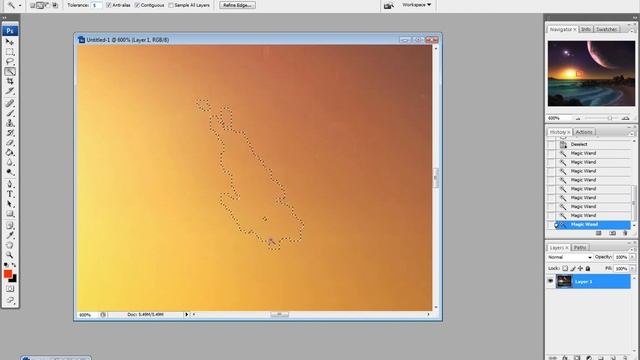The width and height of the screenshot is (640, 360).
Task: Select the Notes tool
Action: coord(10,226)
